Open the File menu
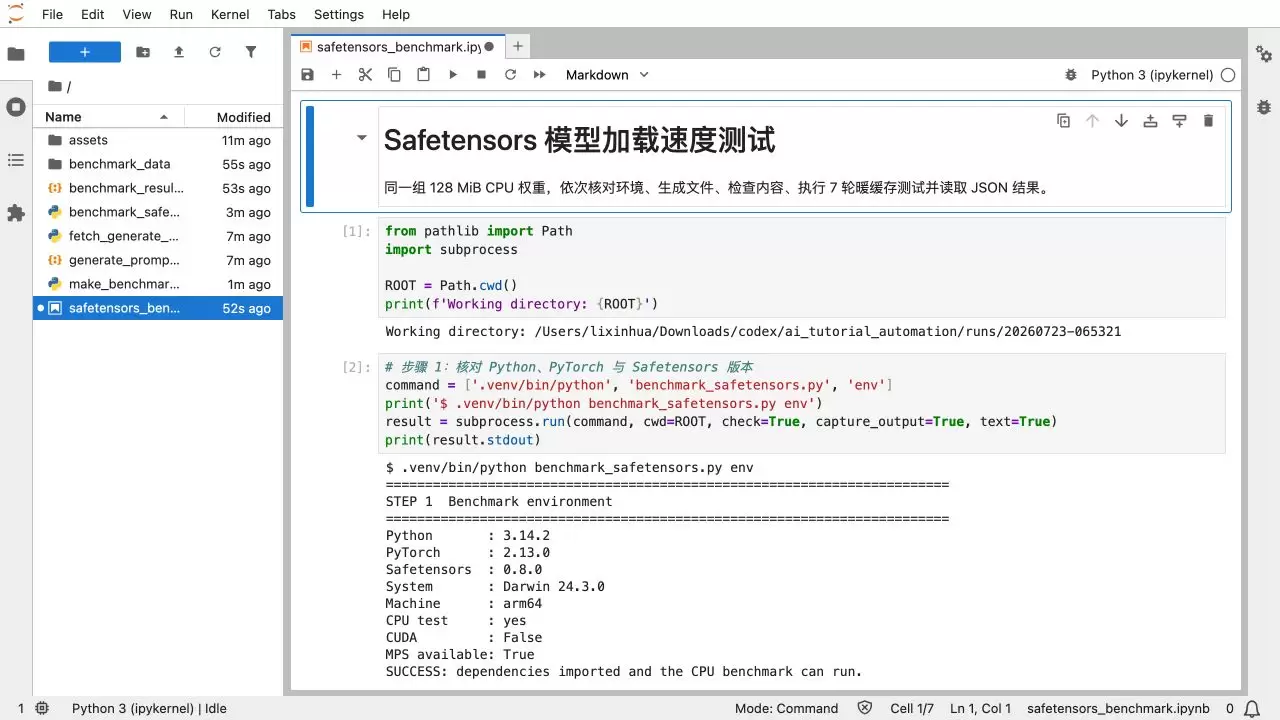The image size is (1280, 720). pyautogui.click(x=52, y=14)
